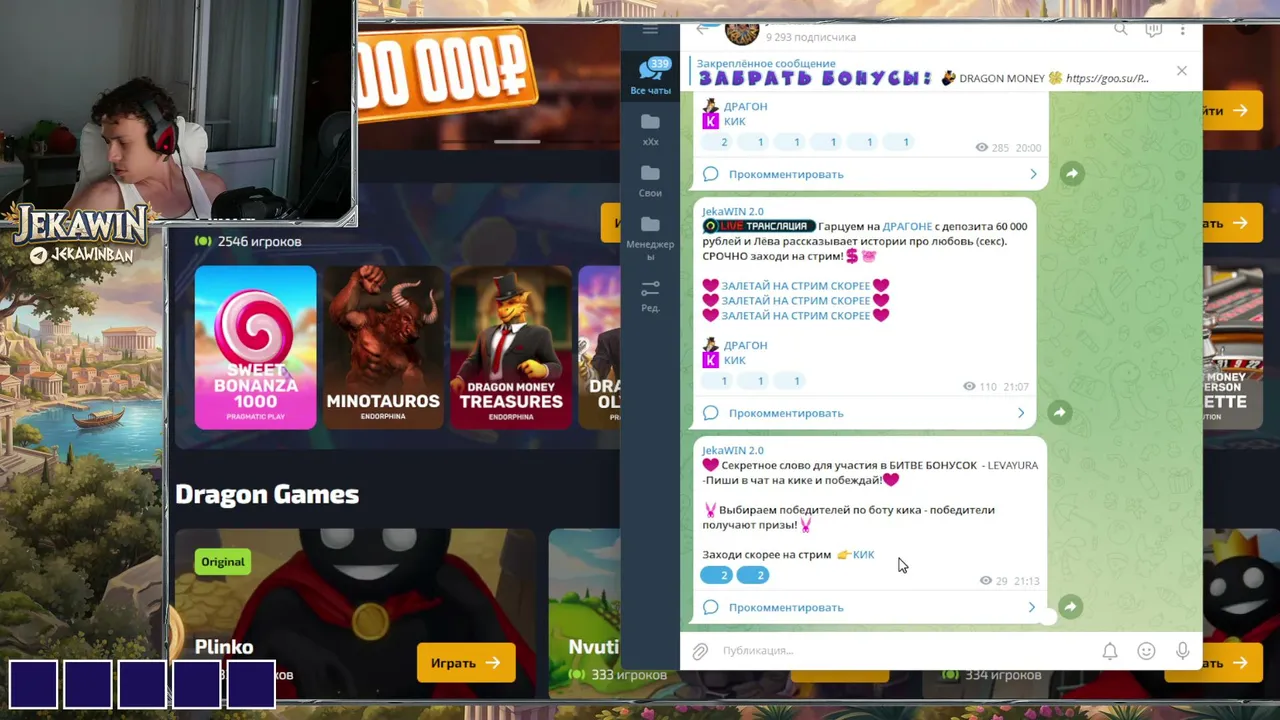Forward the 21:07 post via share arrow
The height and width of the screenshot is (720, 1280).
point(1059,413)
